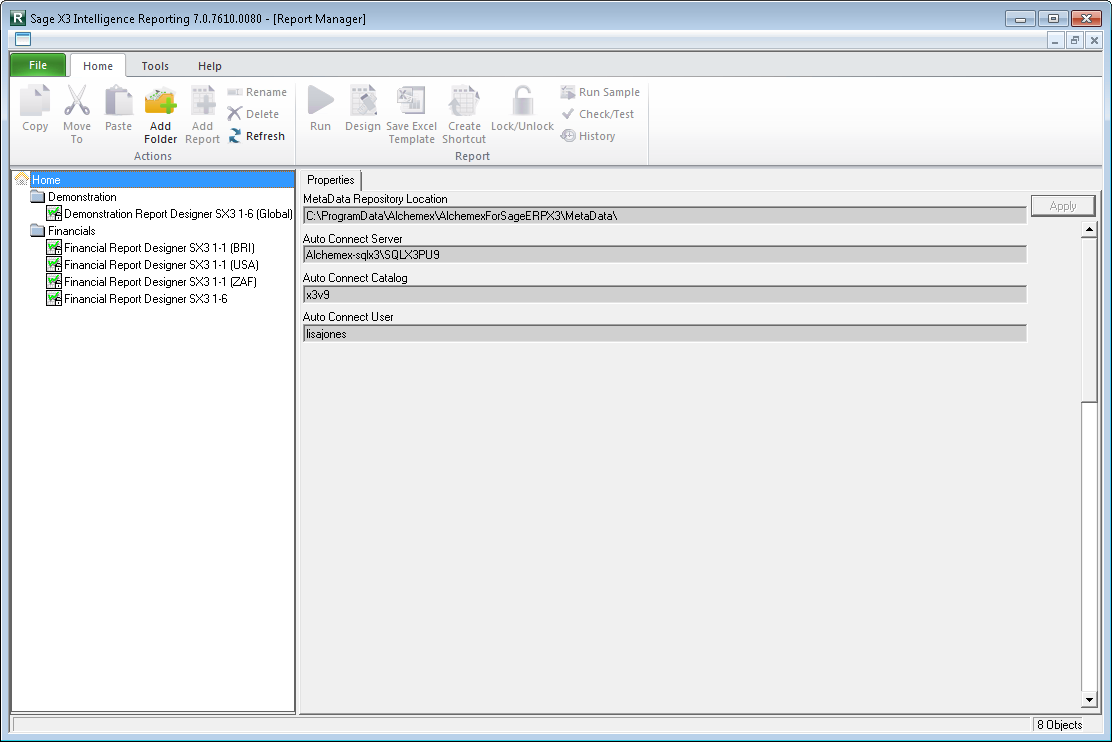
Task: Refresh the report list
Action: tap(256, 136)
